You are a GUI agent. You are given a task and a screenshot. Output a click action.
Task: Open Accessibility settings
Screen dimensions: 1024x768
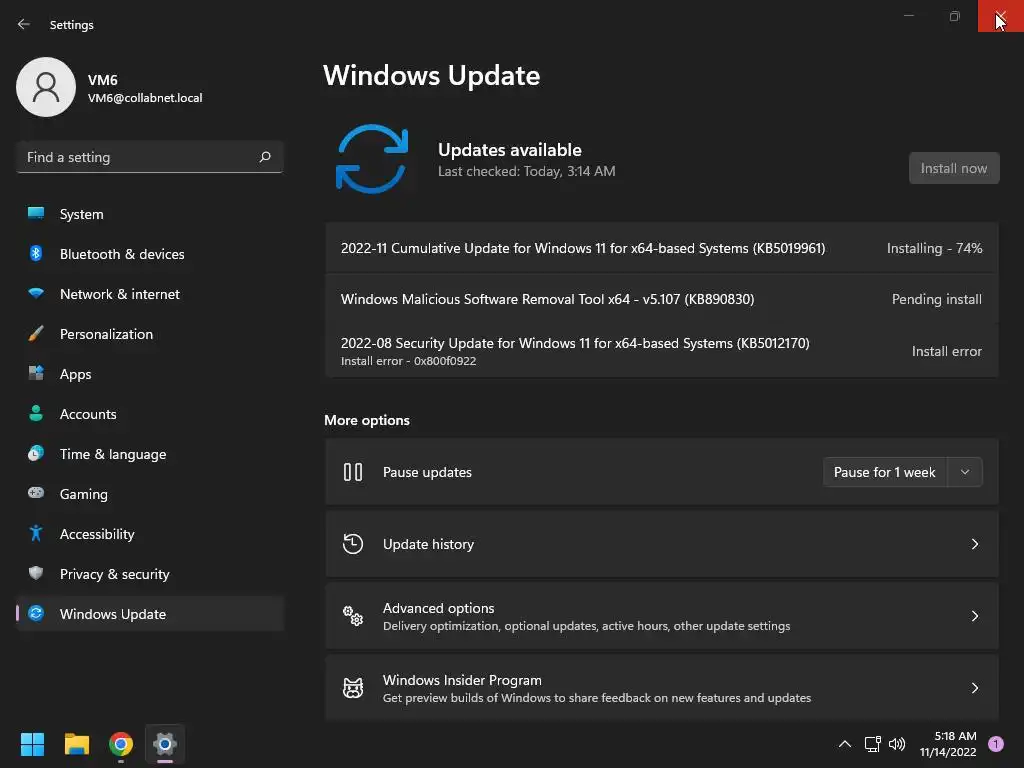150,534
